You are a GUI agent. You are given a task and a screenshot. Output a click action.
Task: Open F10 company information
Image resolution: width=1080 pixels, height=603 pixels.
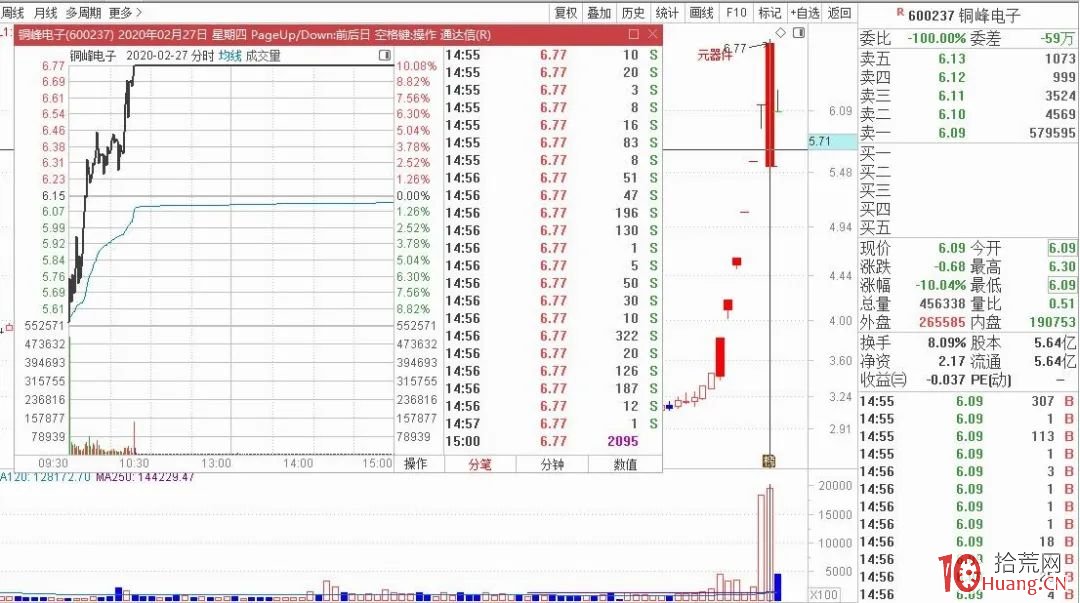tap(736, 12)
